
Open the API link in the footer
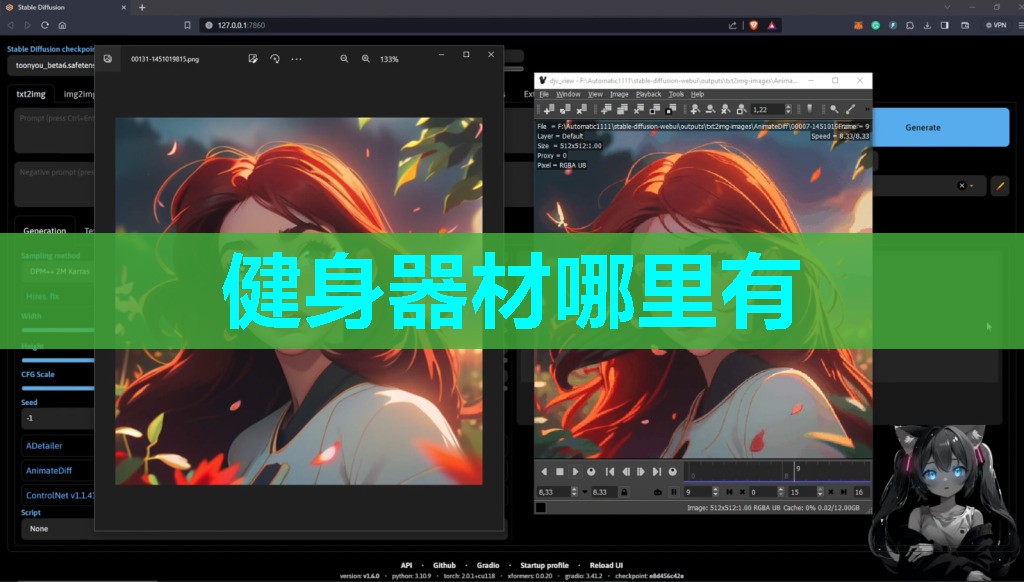coord(406,565)
